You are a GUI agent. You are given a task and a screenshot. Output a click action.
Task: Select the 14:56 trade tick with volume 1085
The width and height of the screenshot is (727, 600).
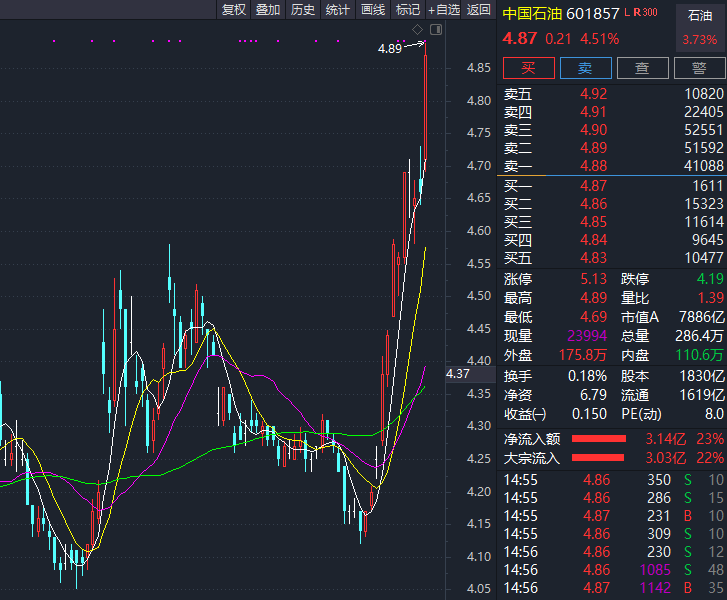[614, 570]
